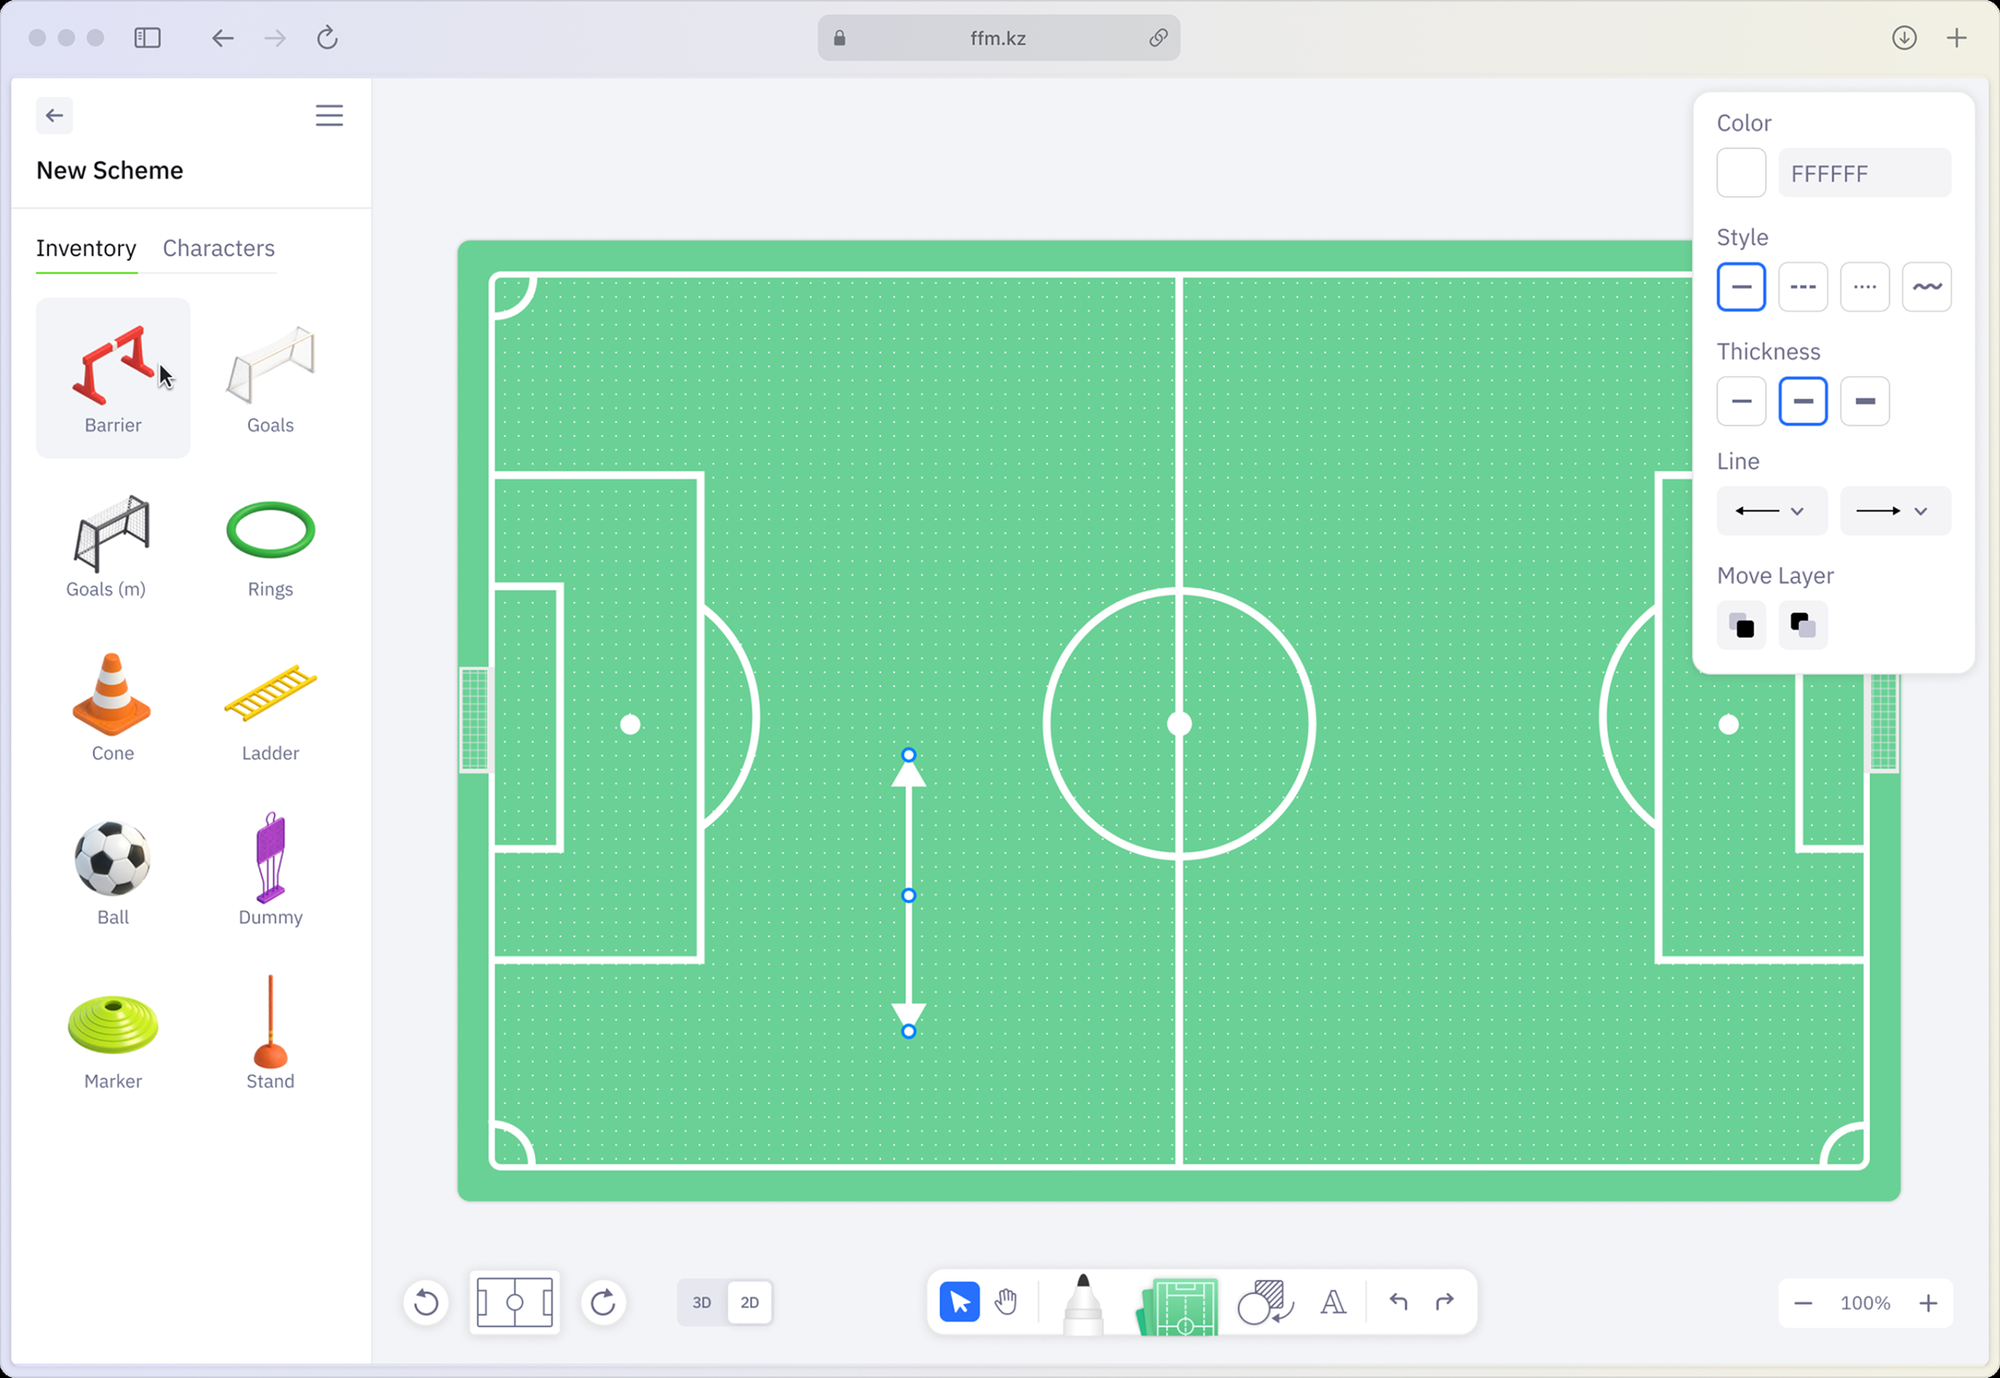The image size is (2000, 1378).
Task: Pick the Goals inventory item
Action: point(270,378)
